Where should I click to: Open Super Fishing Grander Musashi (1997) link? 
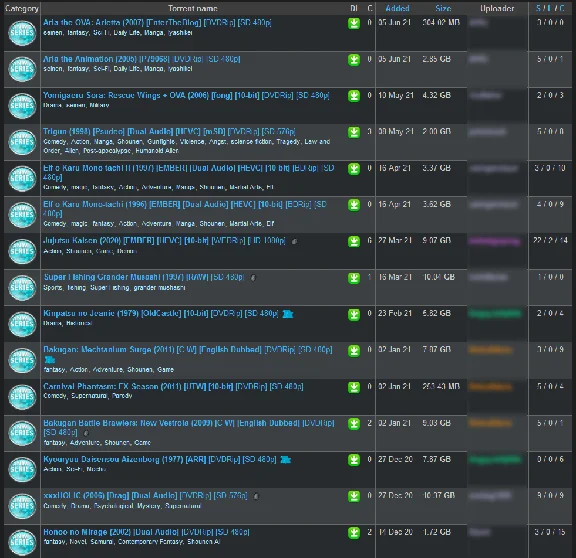coord(144,277)
